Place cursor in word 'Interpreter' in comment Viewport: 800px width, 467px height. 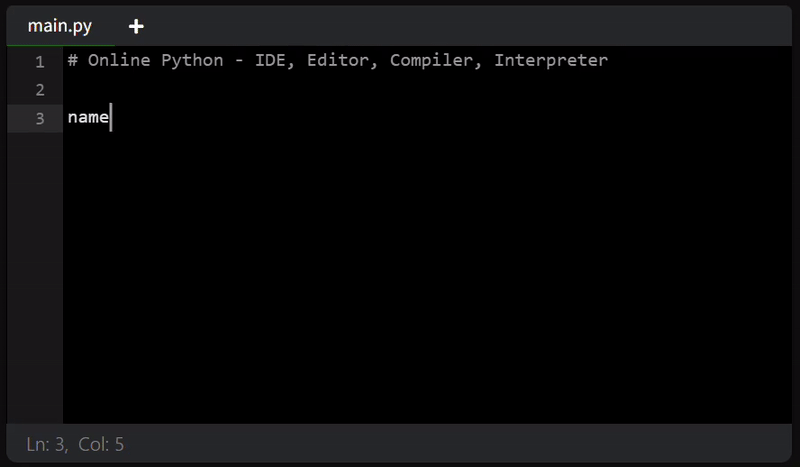551,61
